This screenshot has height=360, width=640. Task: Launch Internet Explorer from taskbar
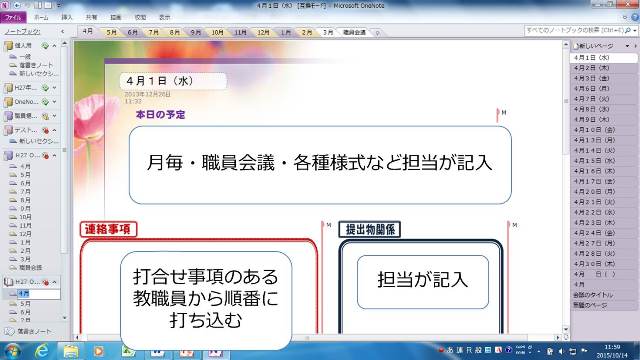tap(42, 351)
